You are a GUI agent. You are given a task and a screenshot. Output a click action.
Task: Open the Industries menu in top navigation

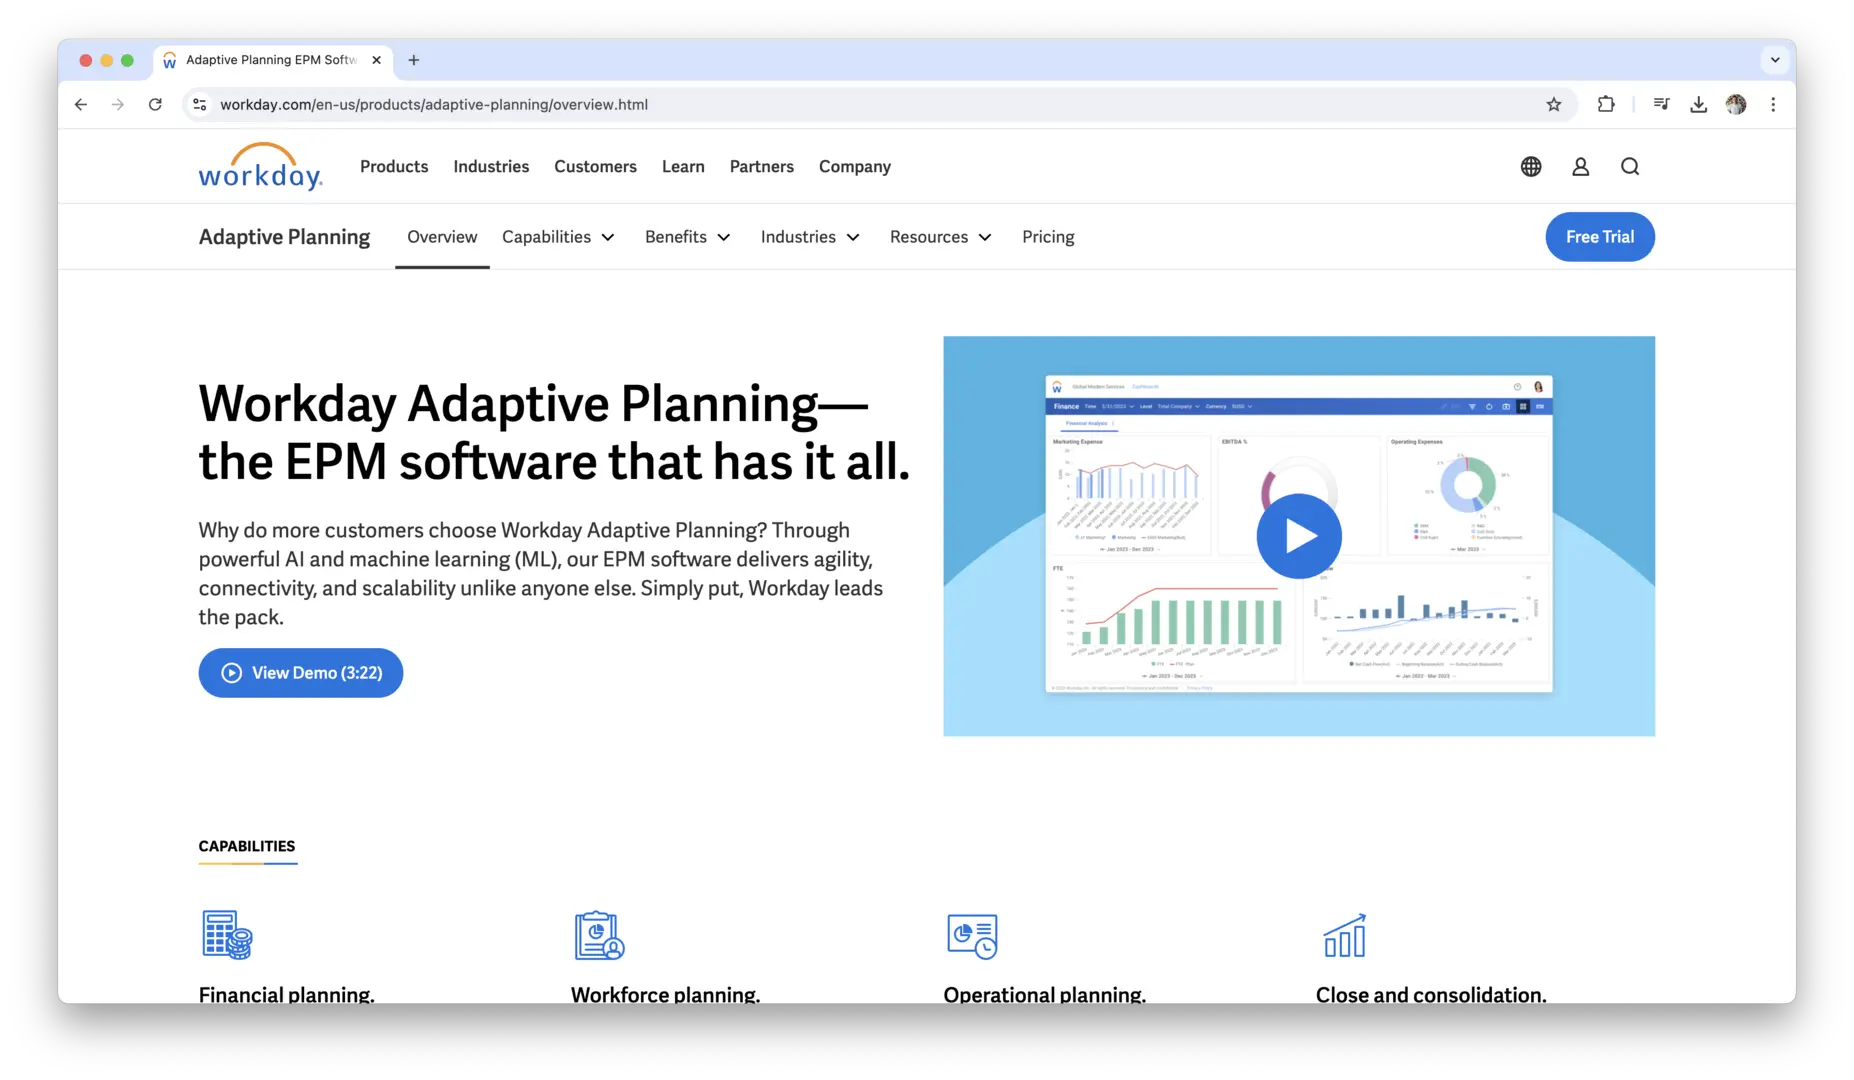pos(491,167)
